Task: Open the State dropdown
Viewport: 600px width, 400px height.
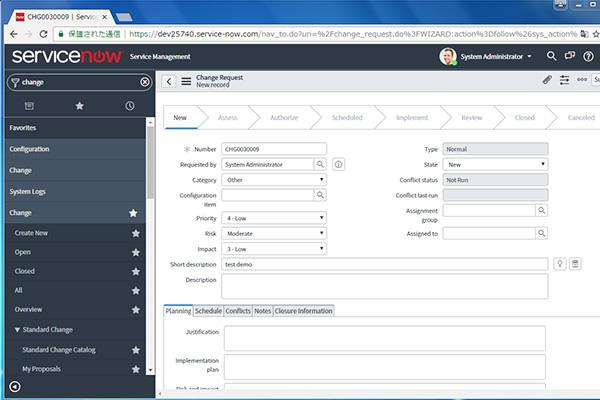Action: [495, 164]
